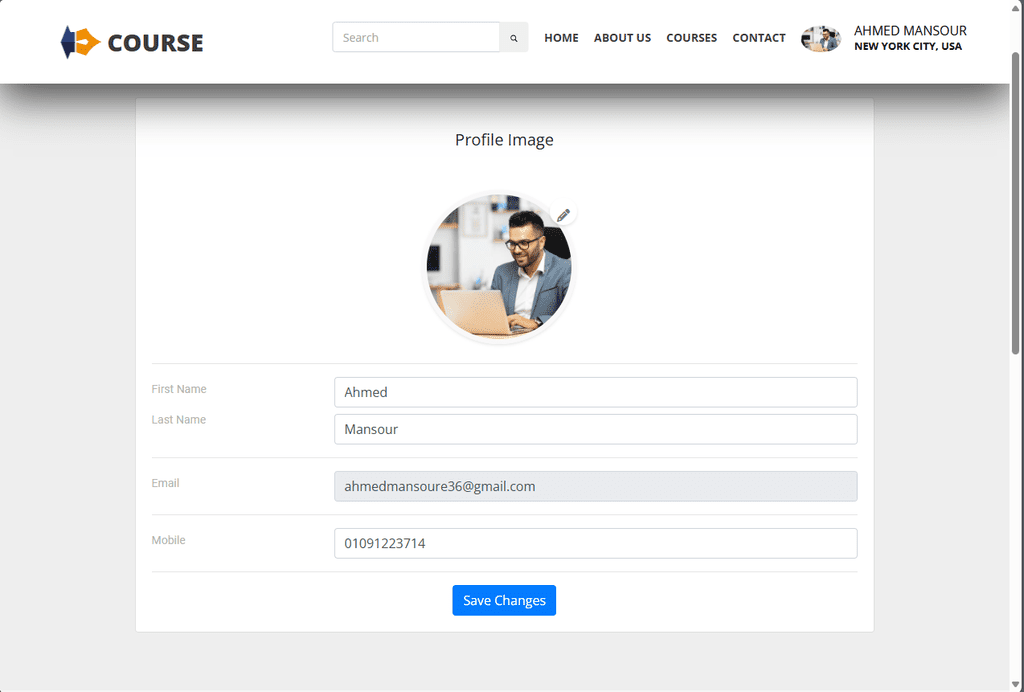Open the small user avatar in header

[821, 39]
